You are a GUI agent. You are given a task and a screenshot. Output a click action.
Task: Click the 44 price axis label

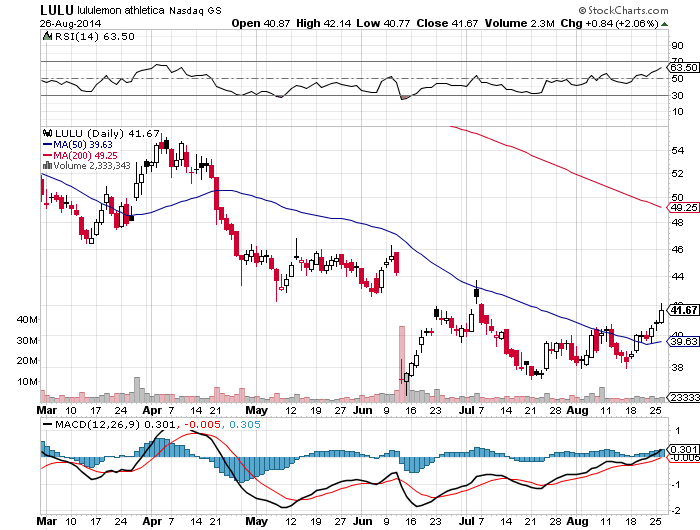click(677, 277)
